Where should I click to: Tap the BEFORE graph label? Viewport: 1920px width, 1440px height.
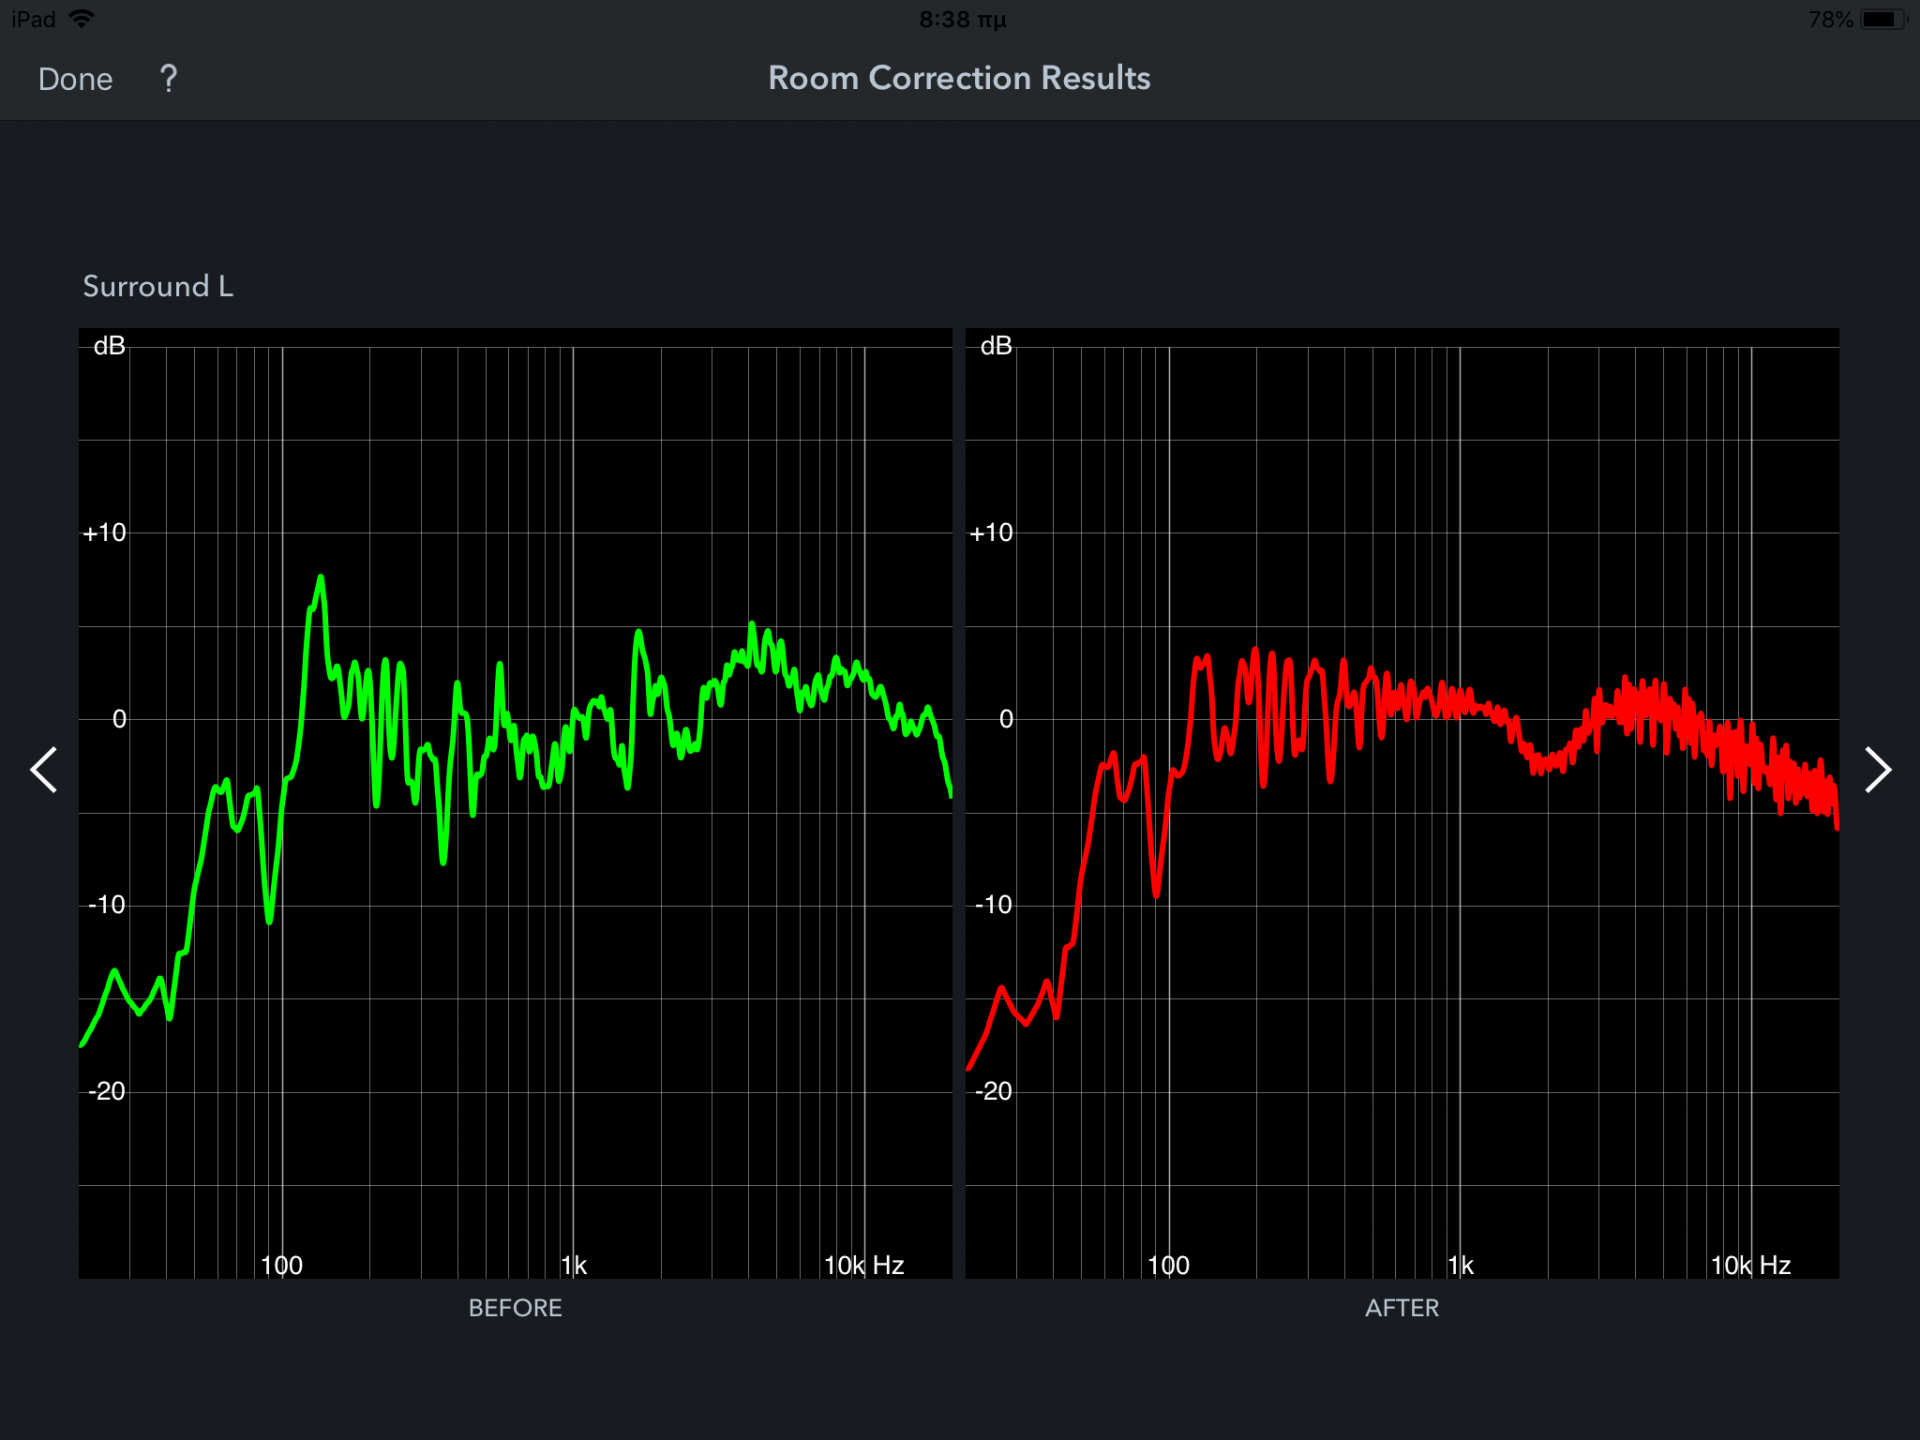pyautogui.click(x=515, y=1308)
